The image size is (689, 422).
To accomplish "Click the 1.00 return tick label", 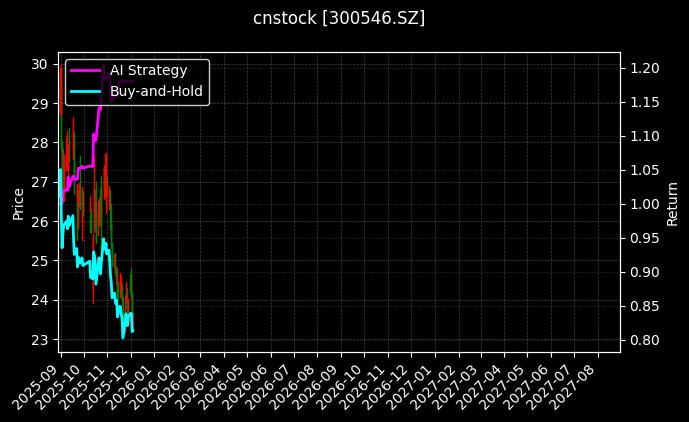I will [x=644, y=204].
